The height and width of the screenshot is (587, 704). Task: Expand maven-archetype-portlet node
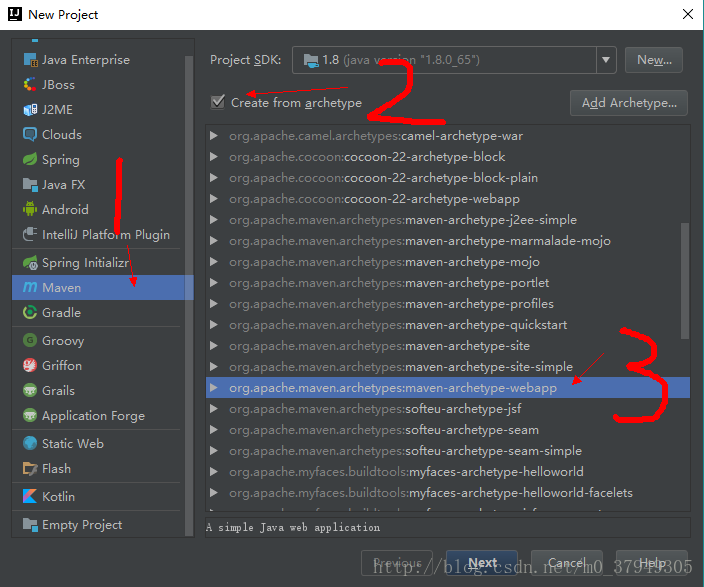click(x=214, y=283)
